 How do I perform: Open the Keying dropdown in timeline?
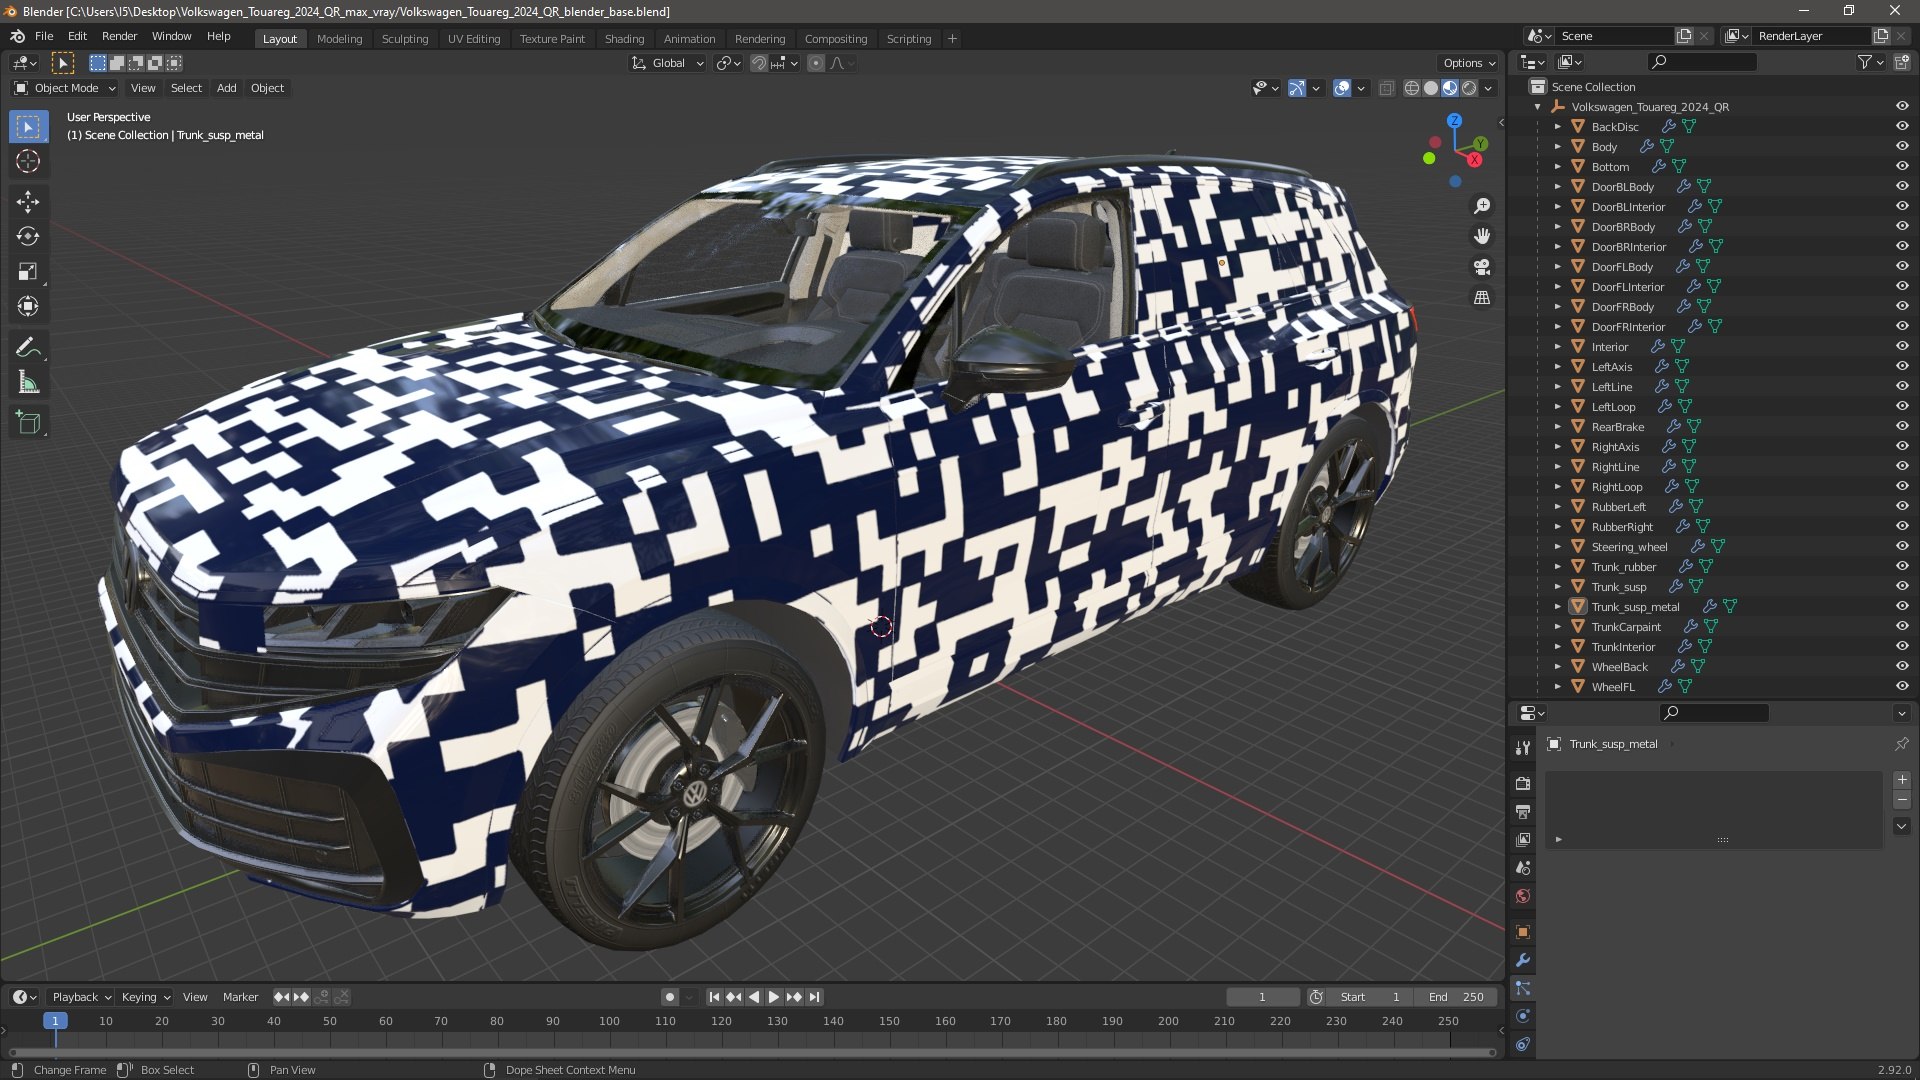[145, 997]
